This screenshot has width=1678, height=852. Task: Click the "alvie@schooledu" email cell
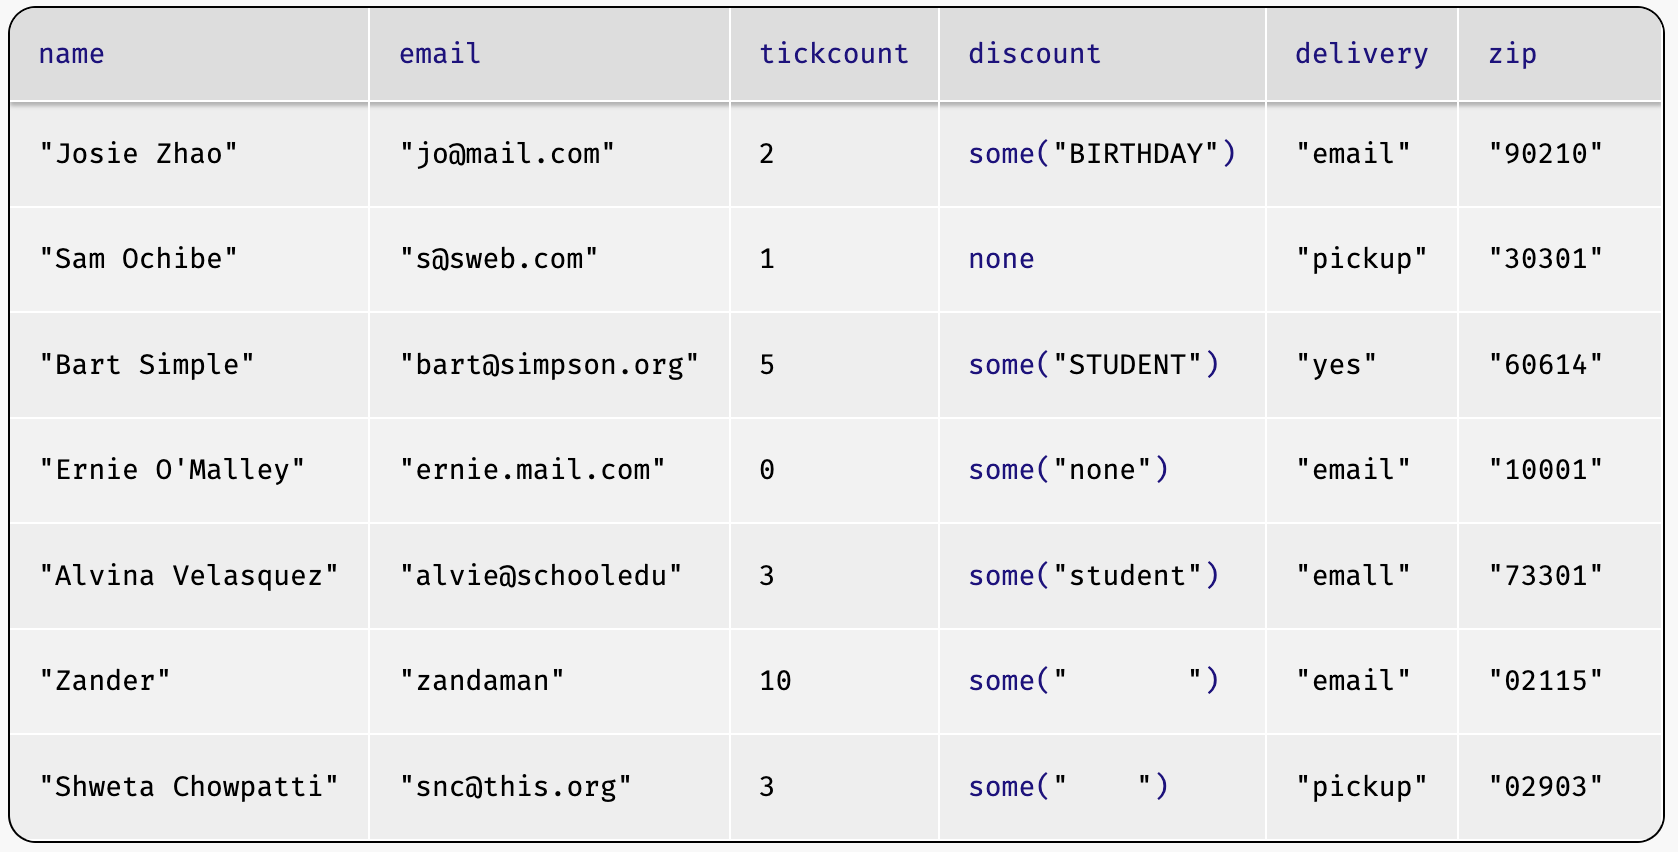pos(541,576)
